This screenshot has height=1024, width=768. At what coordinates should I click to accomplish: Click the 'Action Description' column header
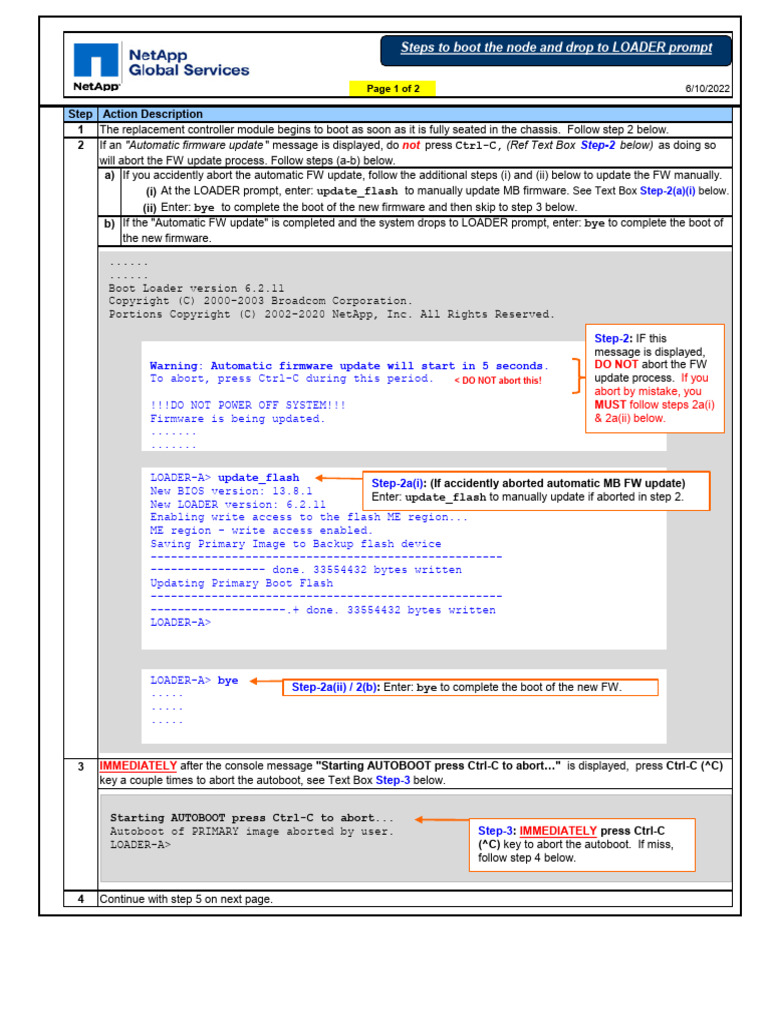[153, 114]
